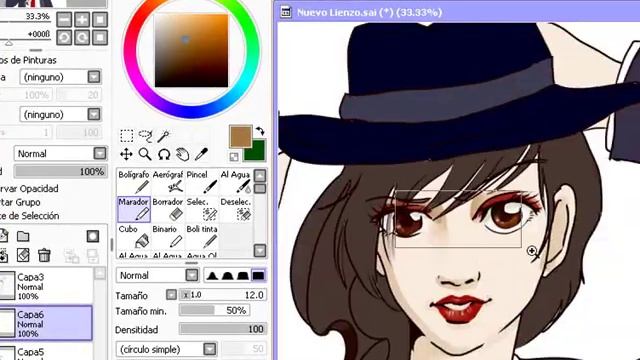Click Capa3 layer thumbnail
This screenshot has width=640, height=360.
point(7,286)
